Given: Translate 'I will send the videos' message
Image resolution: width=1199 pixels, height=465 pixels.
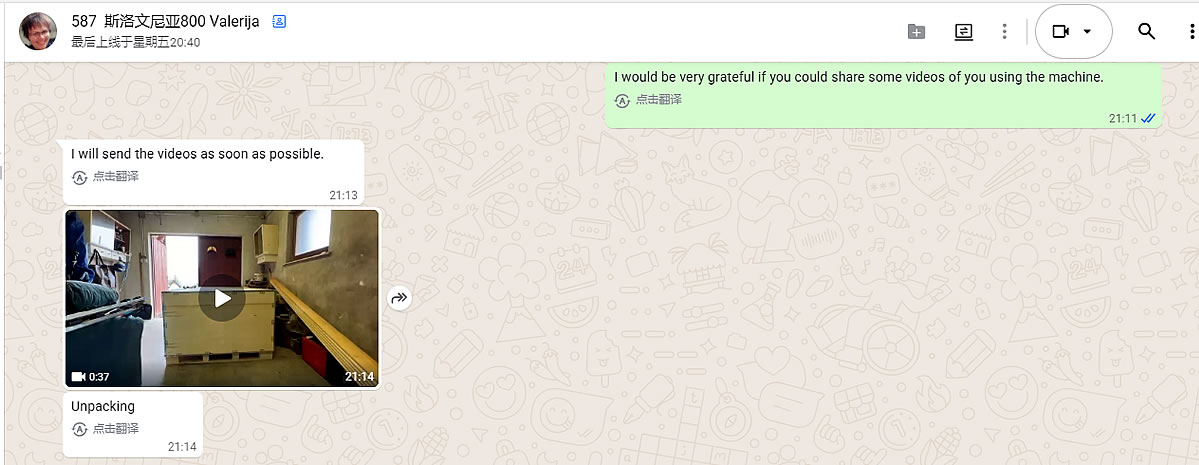Looking at the screenshot, I should click(106, 177).
